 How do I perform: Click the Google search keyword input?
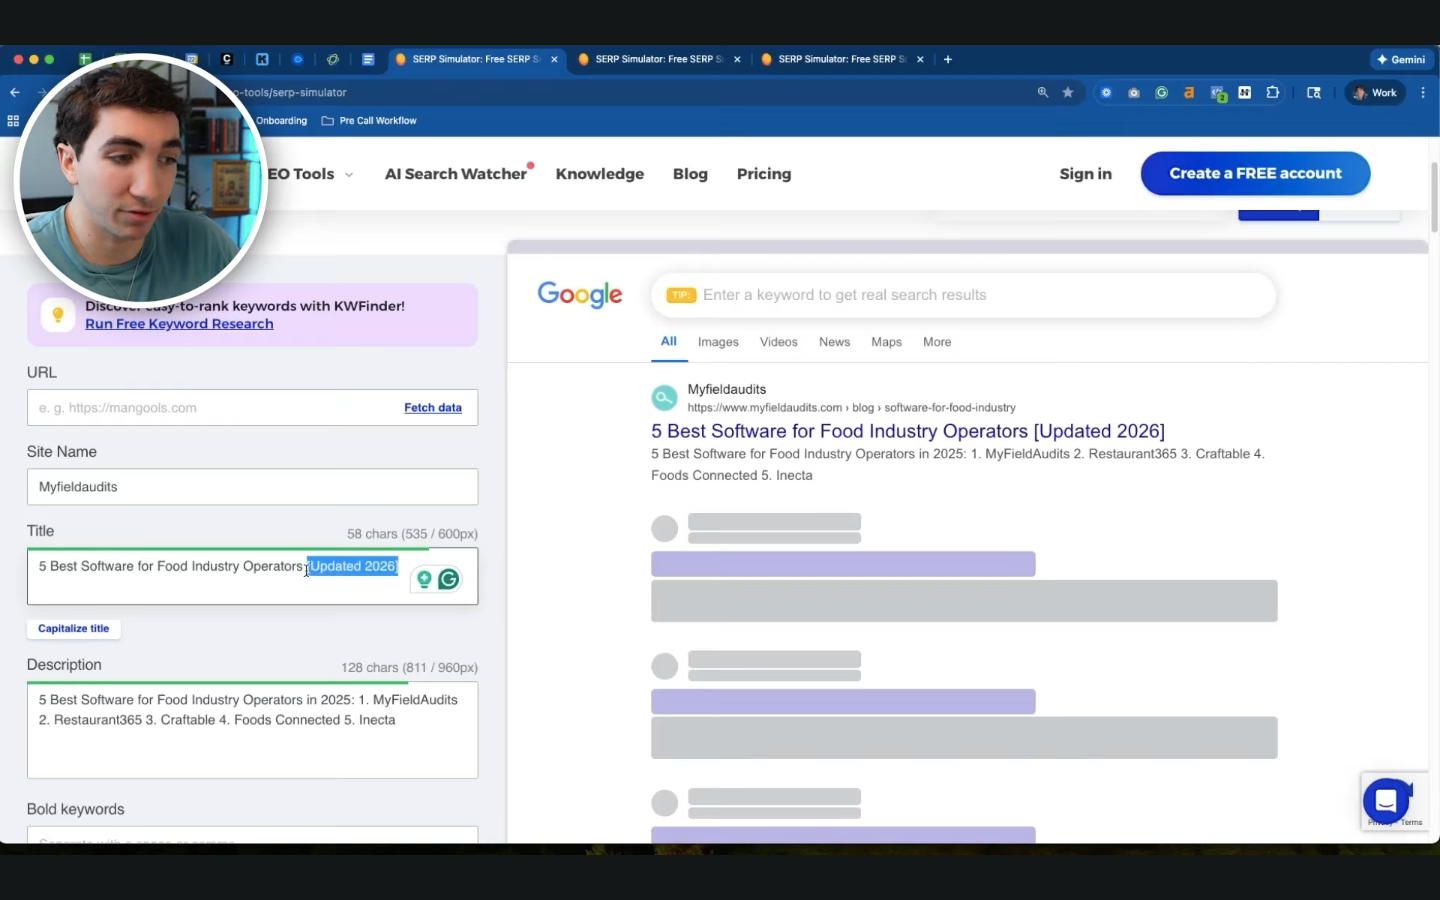pyautogui.click(x=963, y=295)
